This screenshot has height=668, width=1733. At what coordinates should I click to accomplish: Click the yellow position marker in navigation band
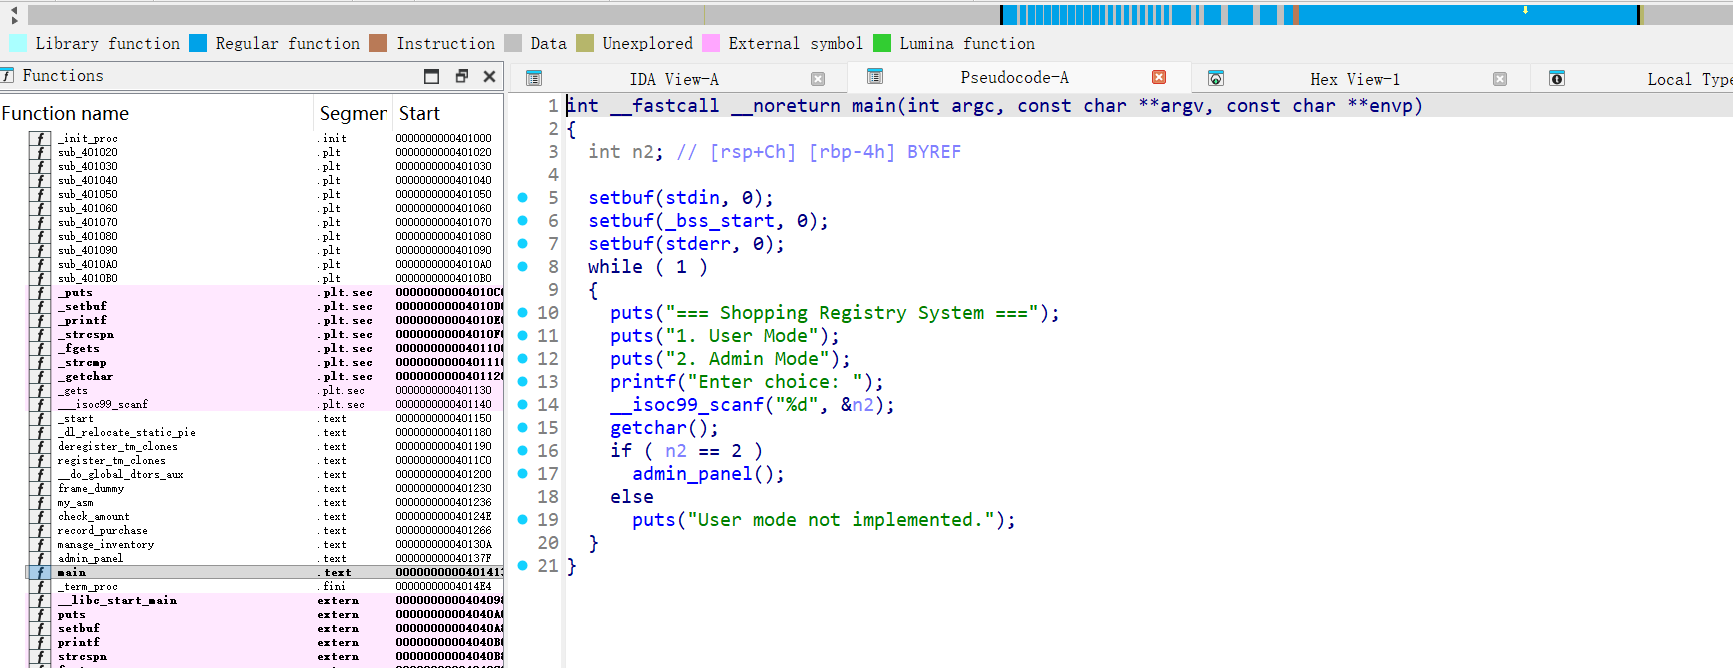point(1525,10)
